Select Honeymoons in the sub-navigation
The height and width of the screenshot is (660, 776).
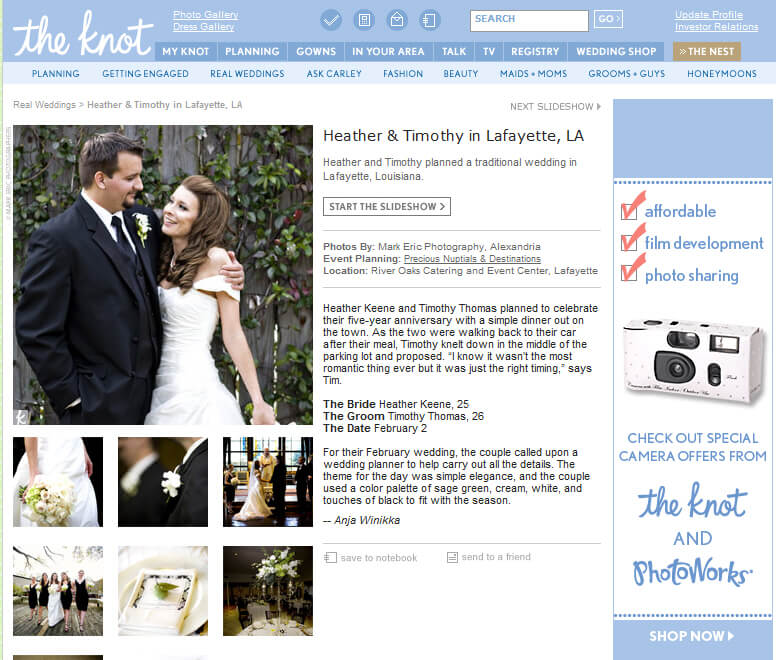[721, 74]
